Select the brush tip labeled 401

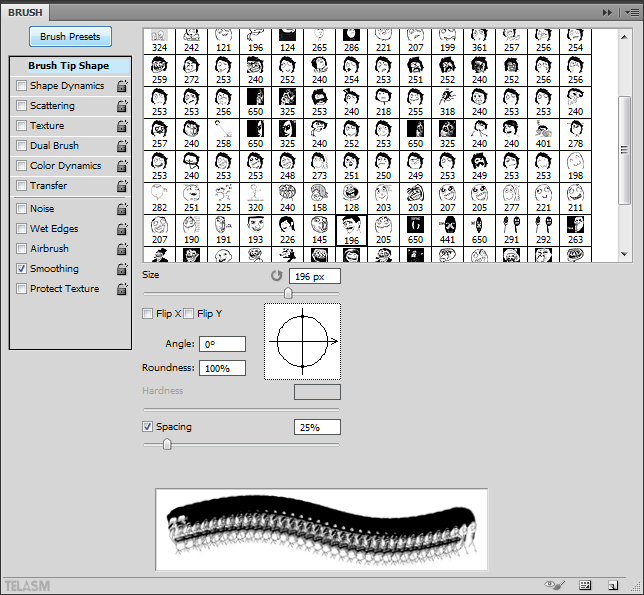click(x=543, y=134)
